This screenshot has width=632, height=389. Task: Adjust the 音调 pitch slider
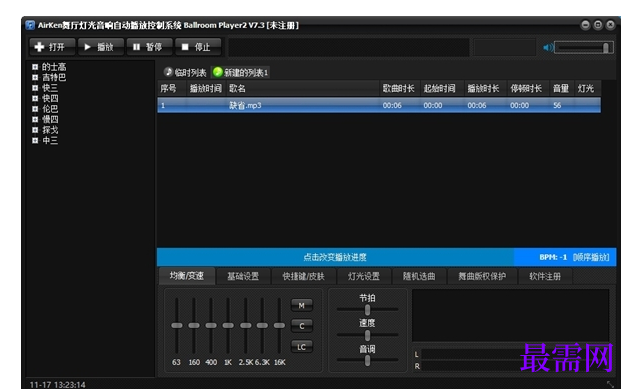tap(367, 360)
